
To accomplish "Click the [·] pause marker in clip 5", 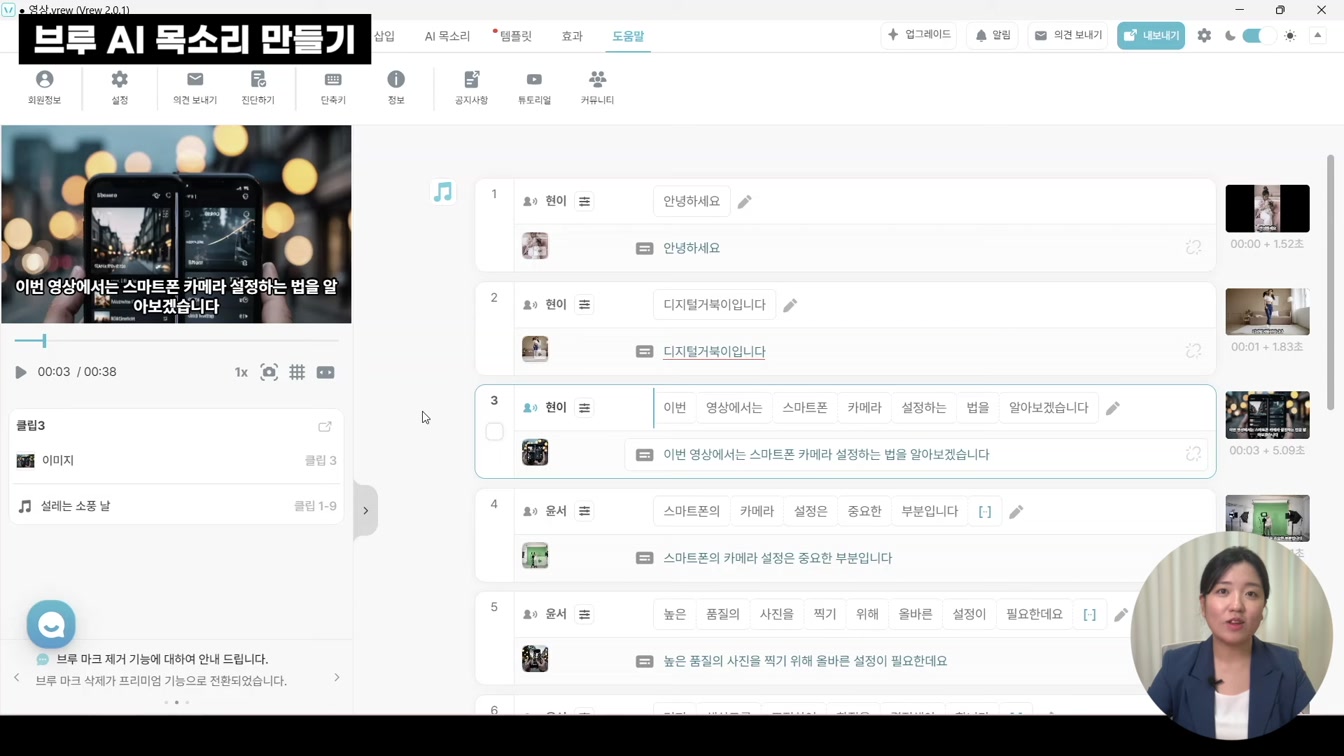I will click(1090, 614).
